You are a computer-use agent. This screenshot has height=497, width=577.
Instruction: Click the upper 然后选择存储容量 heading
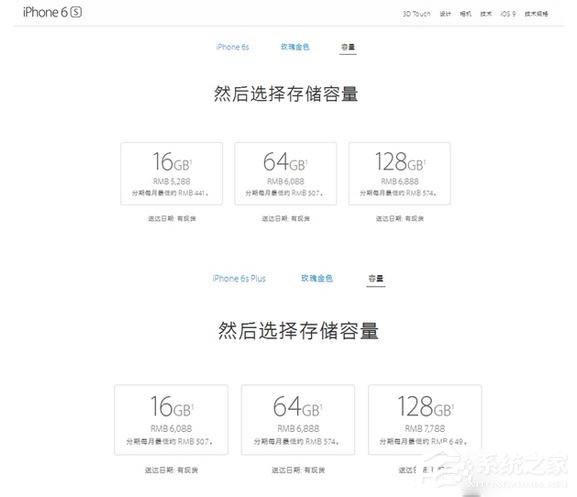coord(286,94)
